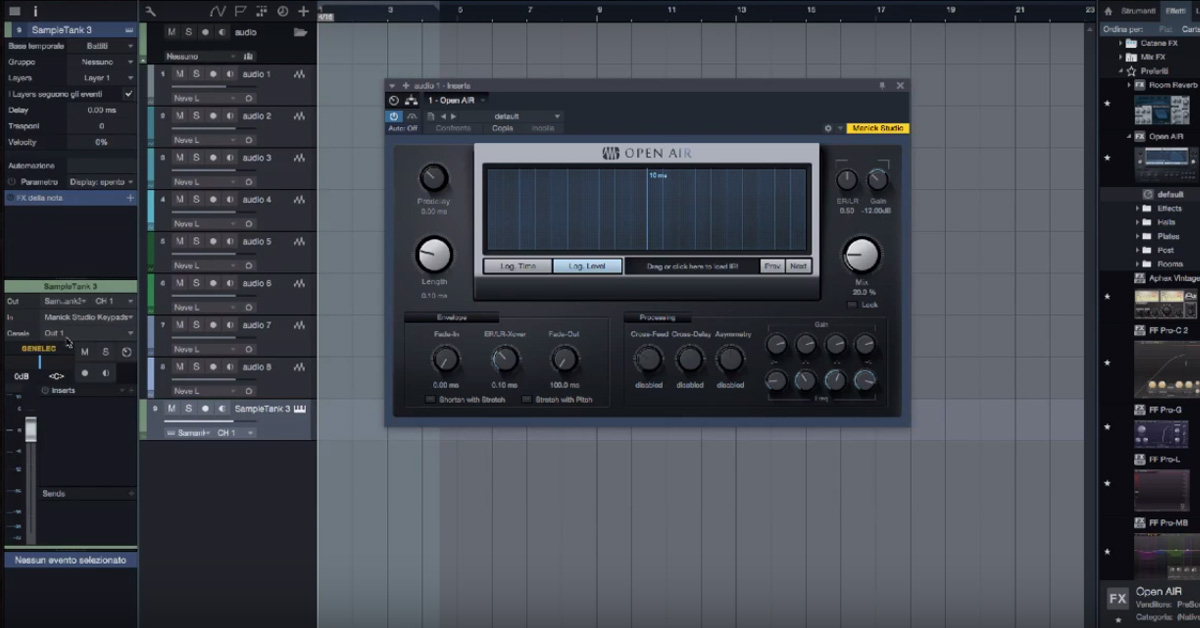Click the metronome clock icon in the toolbar
This screenshot has width=1200, height=628.
click(282, 11)
